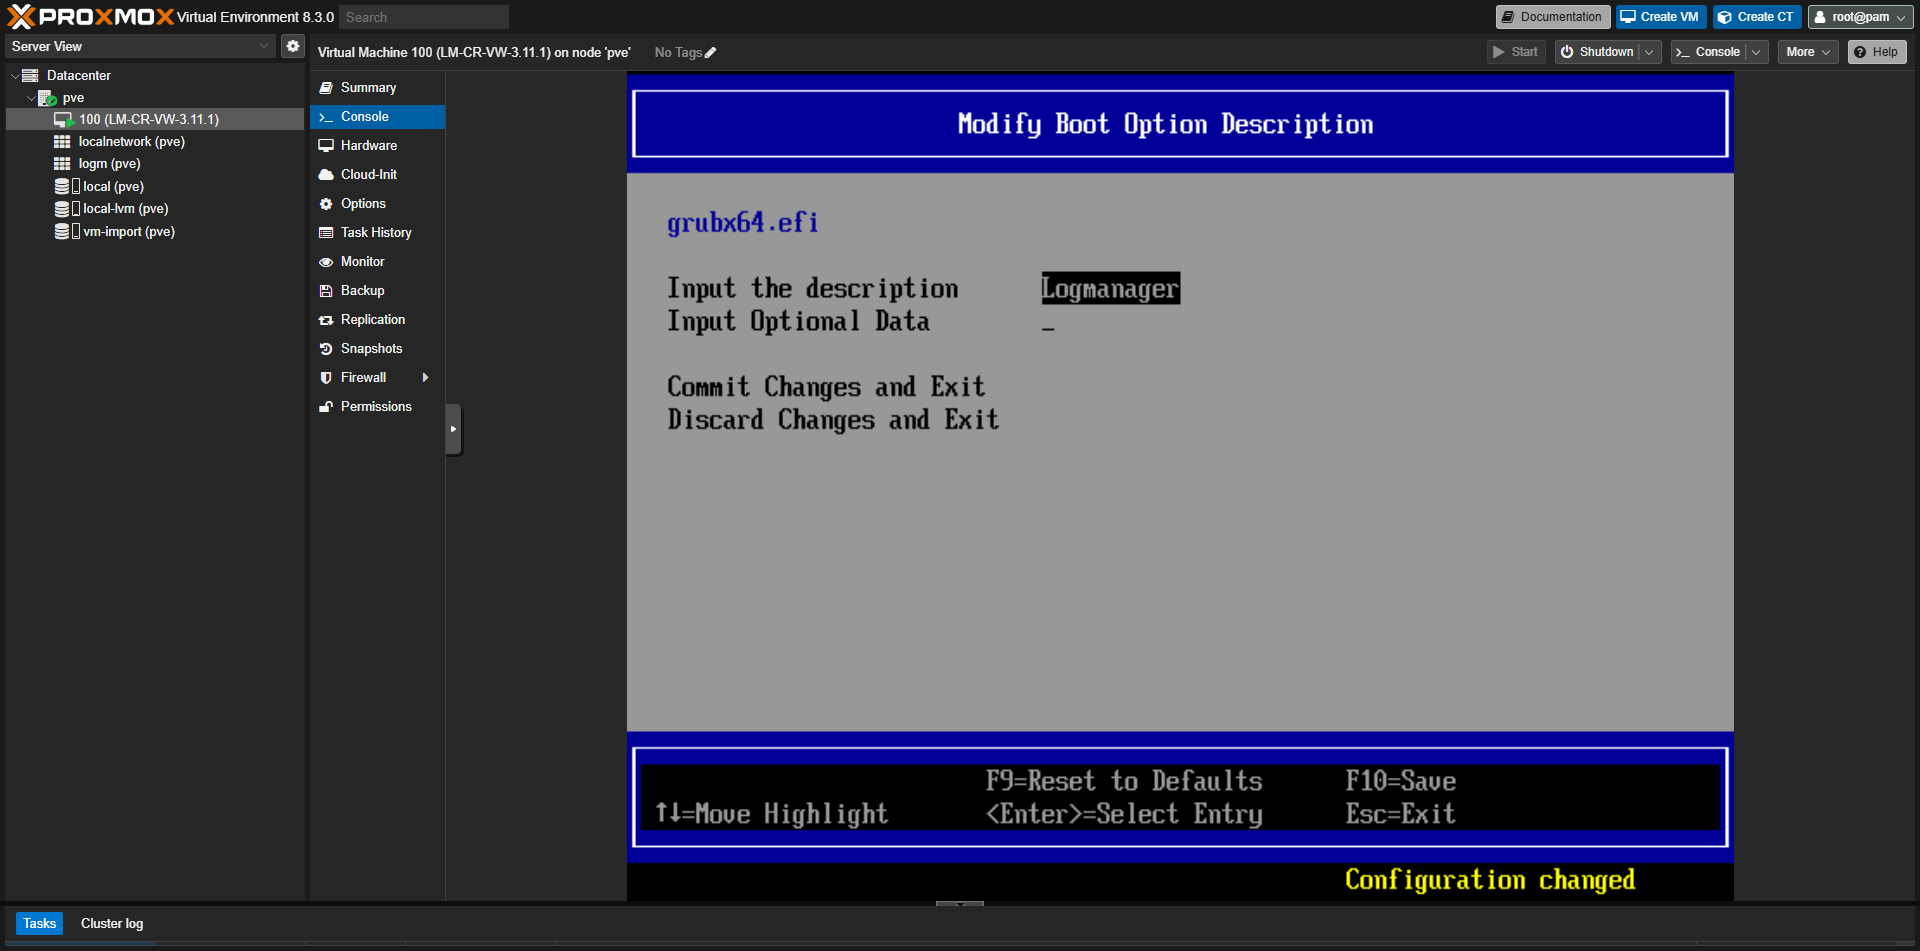This screenshot has height=951, width=1920.
Task: Click the Permissions key icon
Action: coord(326,406)
